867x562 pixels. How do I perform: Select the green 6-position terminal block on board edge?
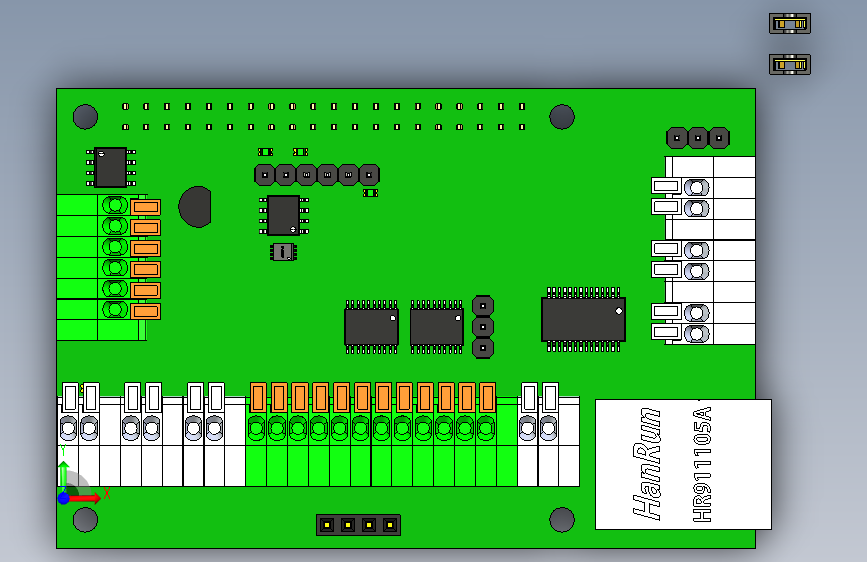(x=108, y=267)
